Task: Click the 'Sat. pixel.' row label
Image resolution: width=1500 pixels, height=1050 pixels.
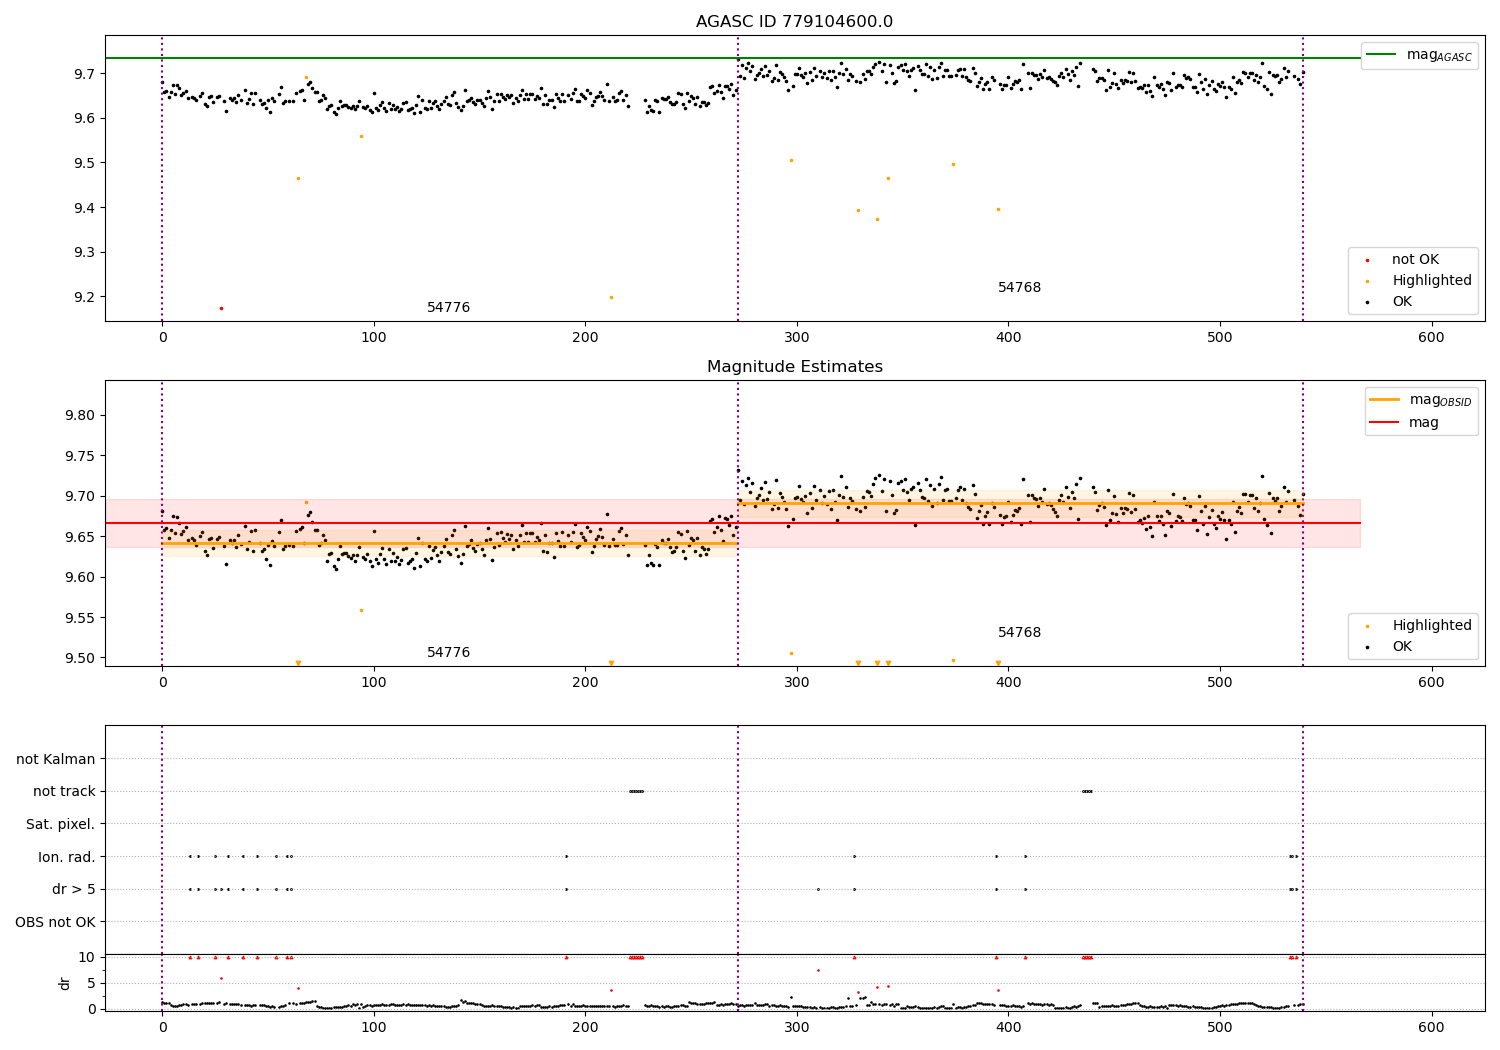Action: (61, 824)
